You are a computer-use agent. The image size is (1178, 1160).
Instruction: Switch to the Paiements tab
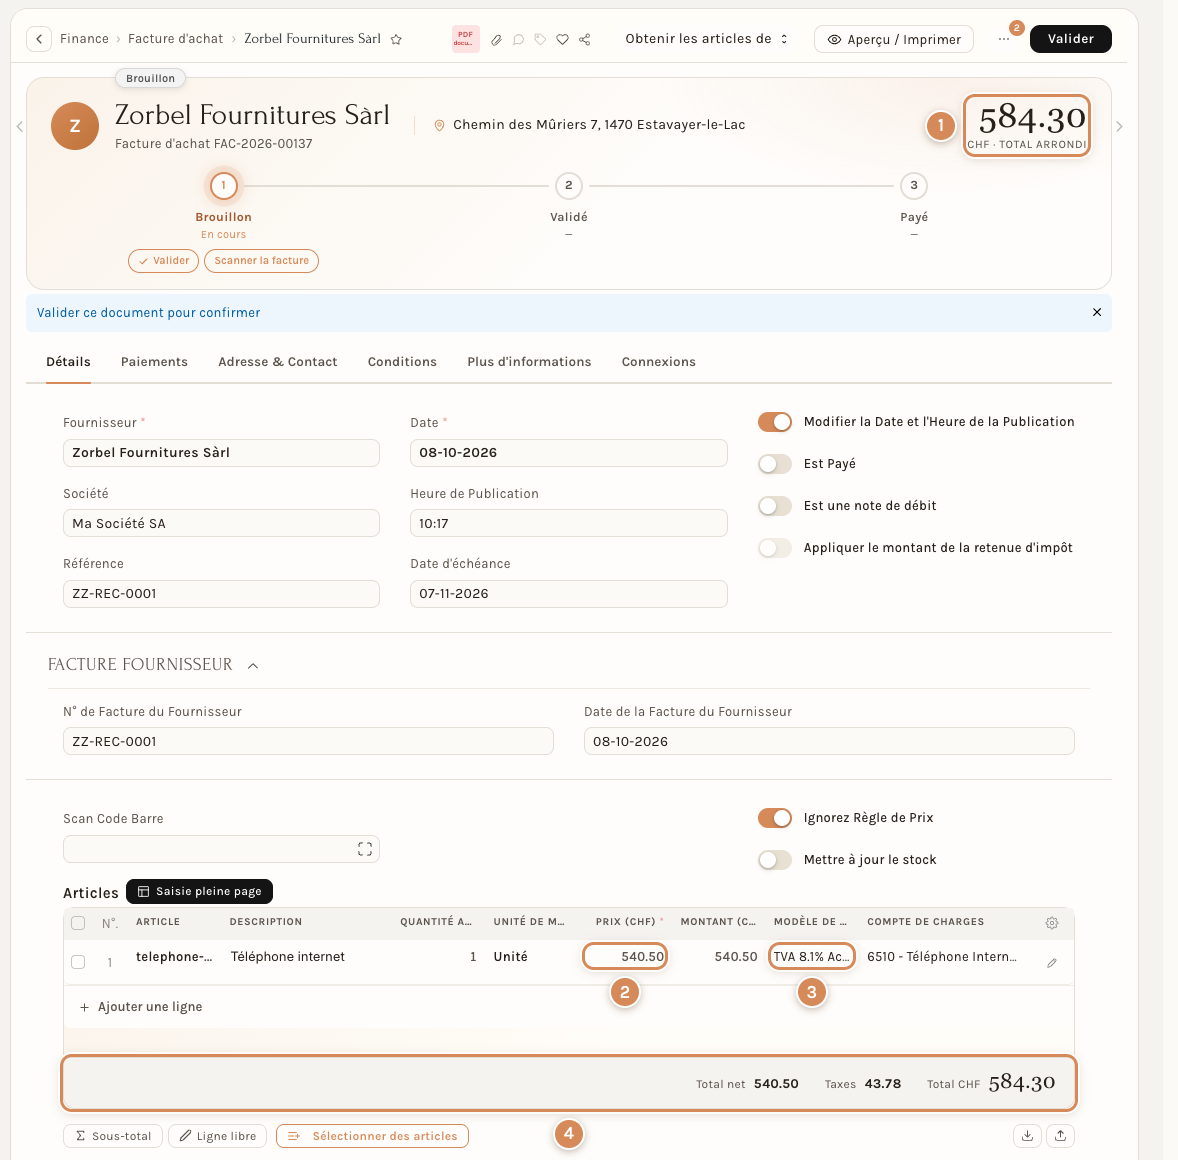point(154,362)
